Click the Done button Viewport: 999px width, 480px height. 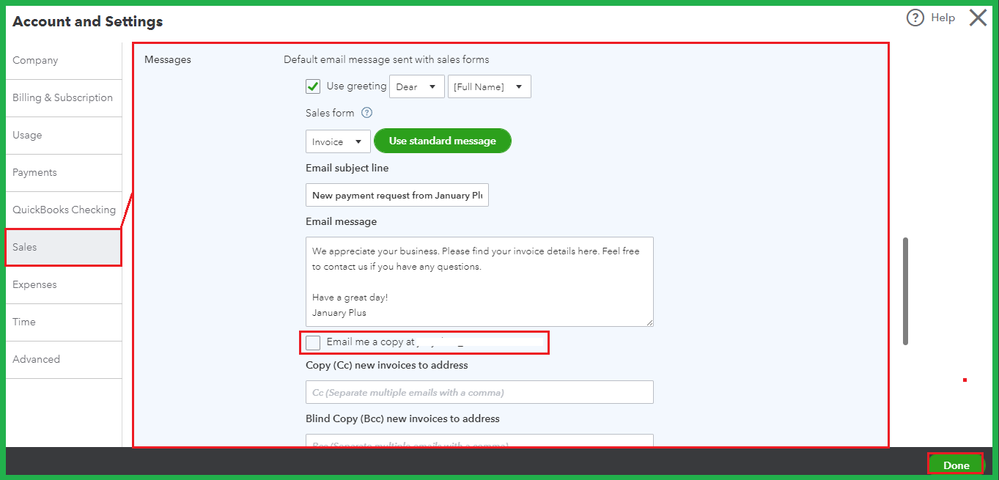pos(956,465)
